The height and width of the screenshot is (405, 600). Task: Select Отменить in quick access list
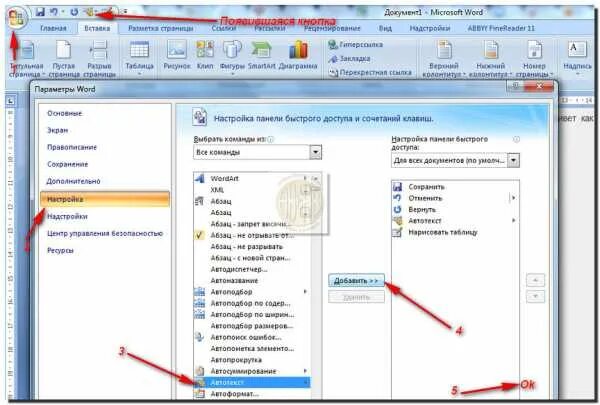click(455, 198)
